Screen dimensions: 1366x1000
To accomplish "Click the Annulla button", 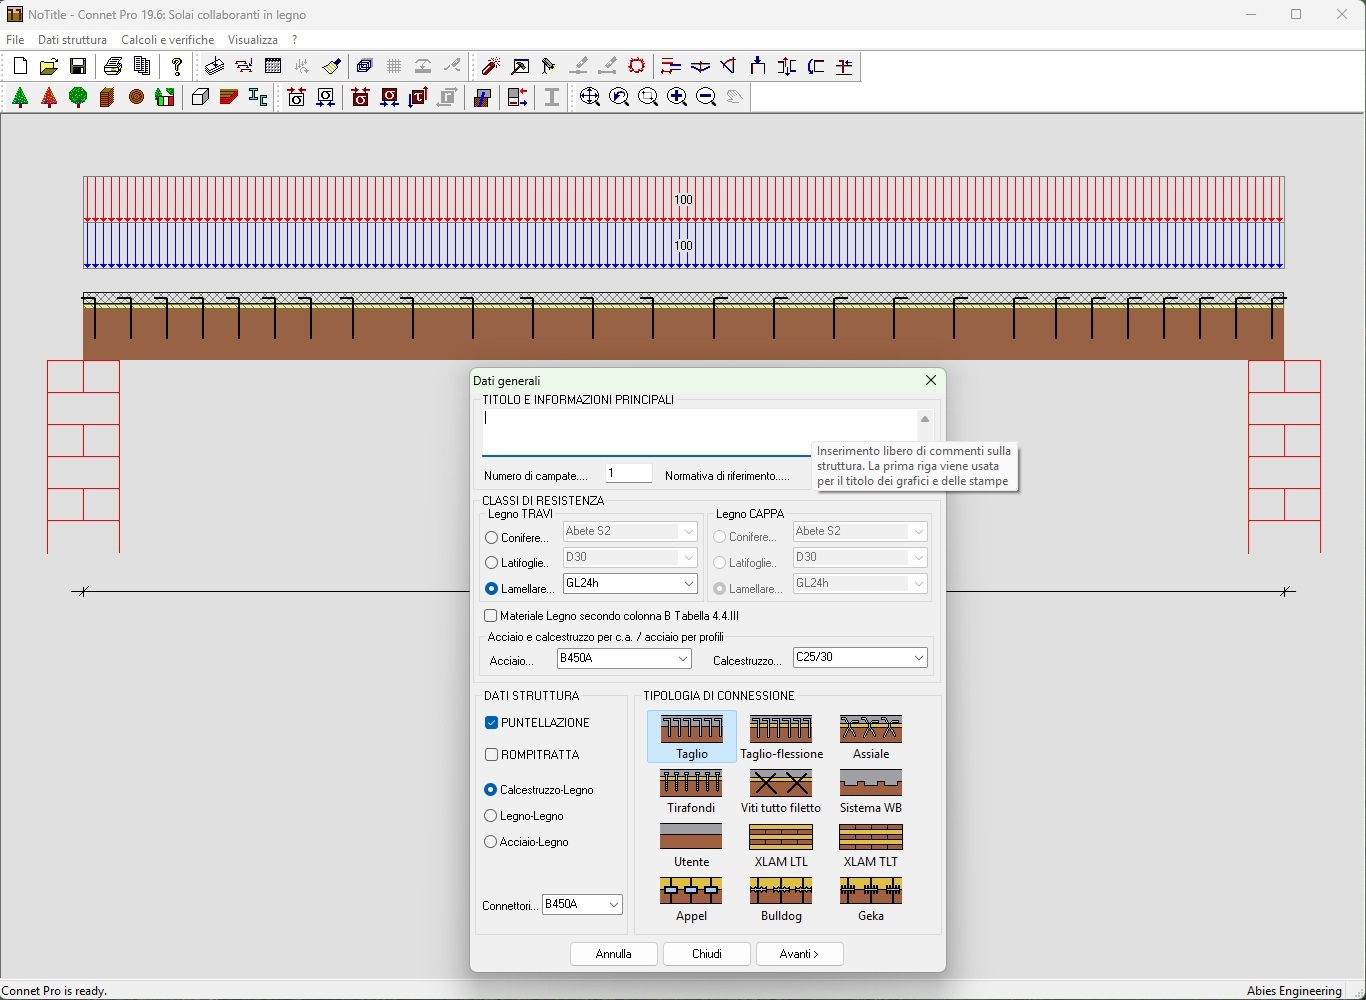I will (x=614, y=954).
